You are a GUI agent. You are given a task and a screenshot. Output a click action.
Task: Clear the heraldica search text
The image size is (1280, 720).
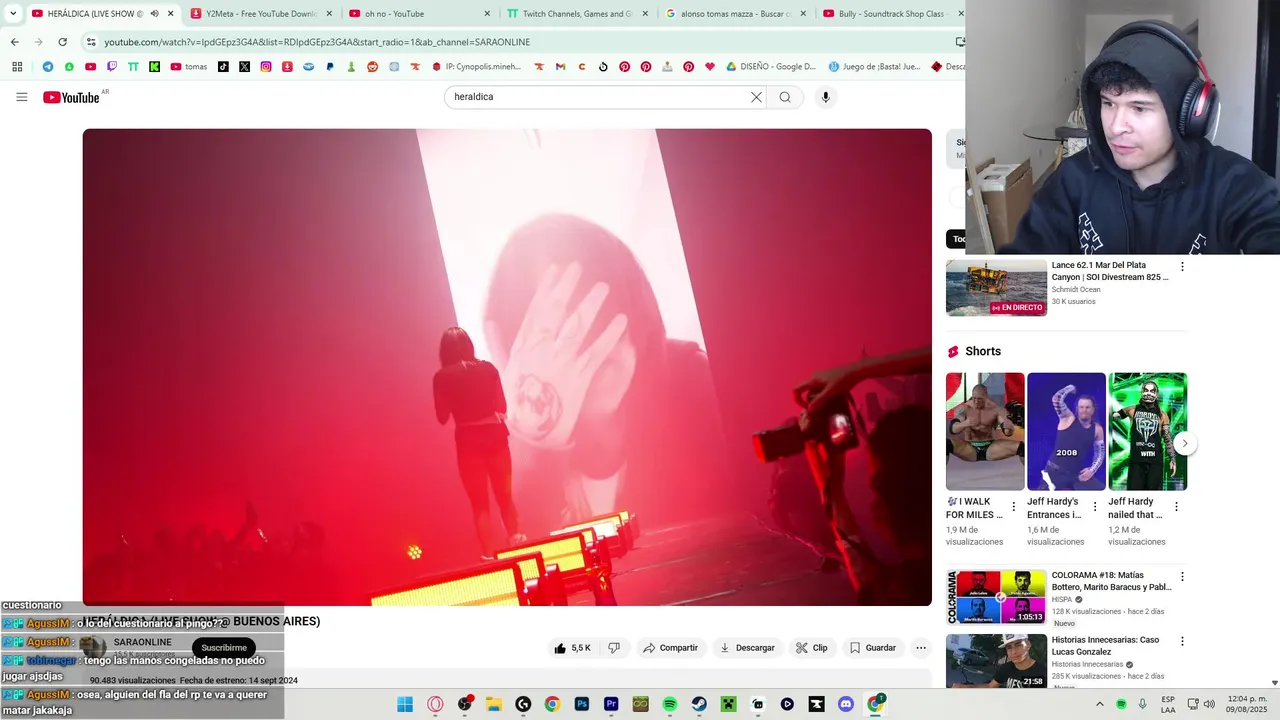[x=756, y=97]
